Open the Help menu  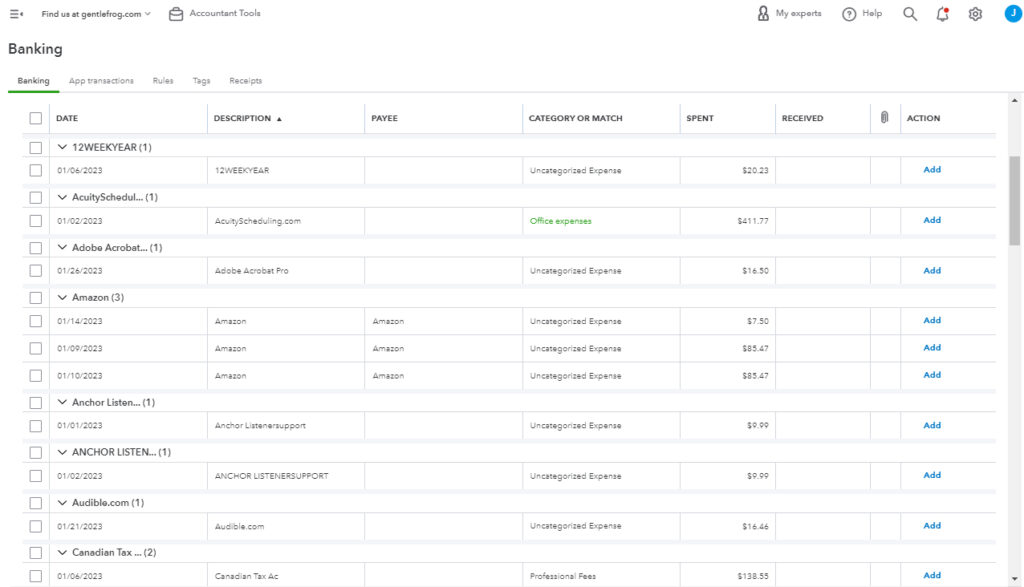click(x=860, y=13)
